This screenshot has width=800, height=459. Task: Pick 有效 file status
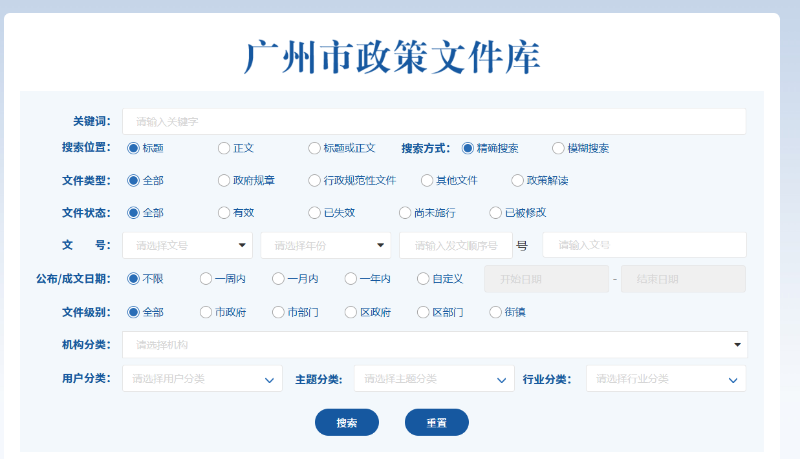pos(224,213)
